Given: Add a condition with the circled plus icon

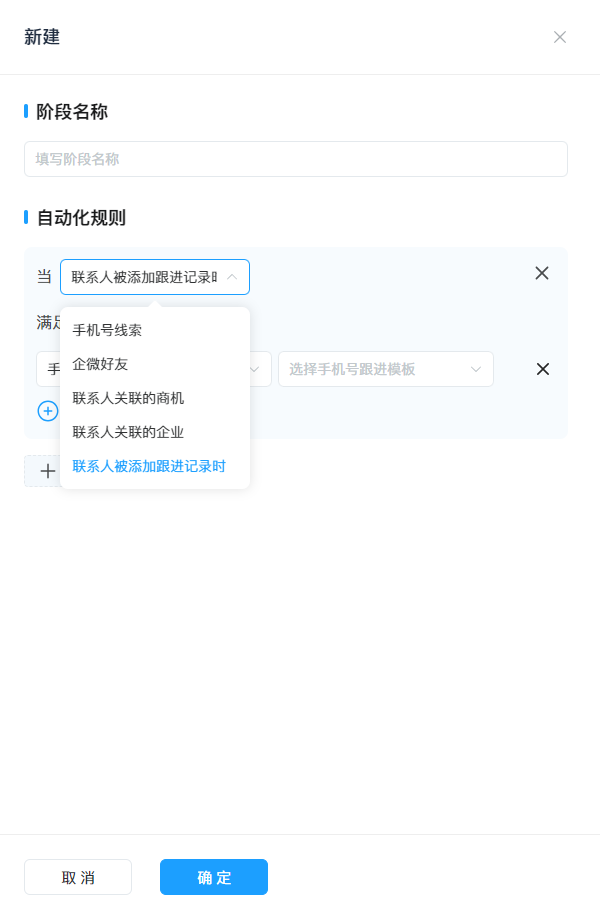Looking at the screenshot, I should click(x=48, y=411).
